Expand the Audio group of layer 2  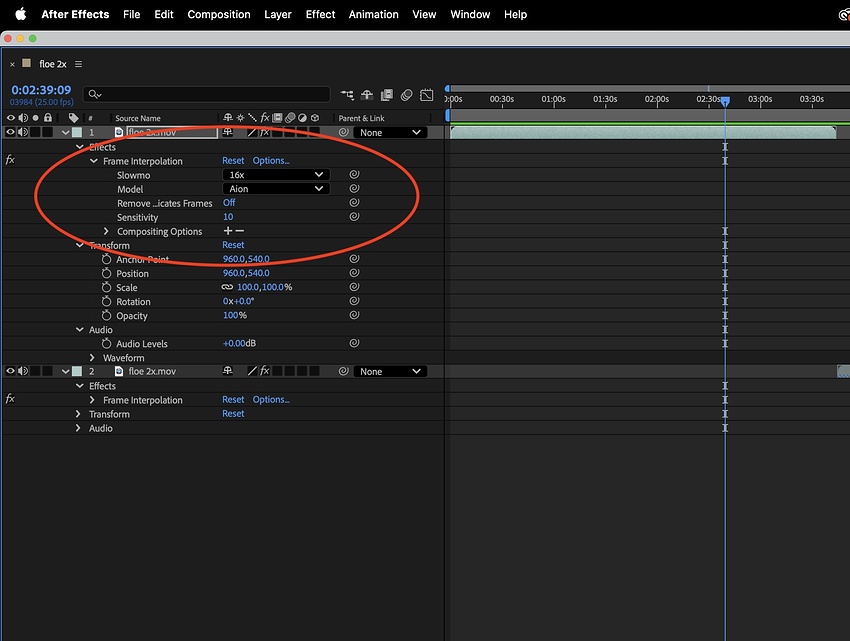click(78, 428)
